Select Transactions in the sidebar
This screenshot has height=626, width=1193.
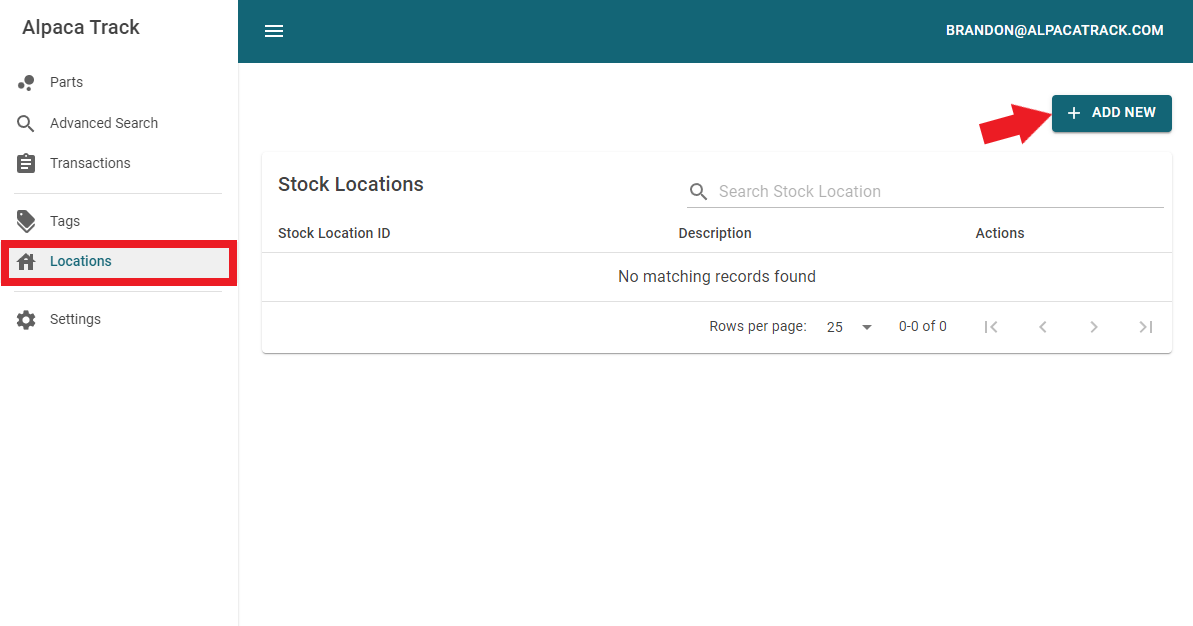point(90,163)
